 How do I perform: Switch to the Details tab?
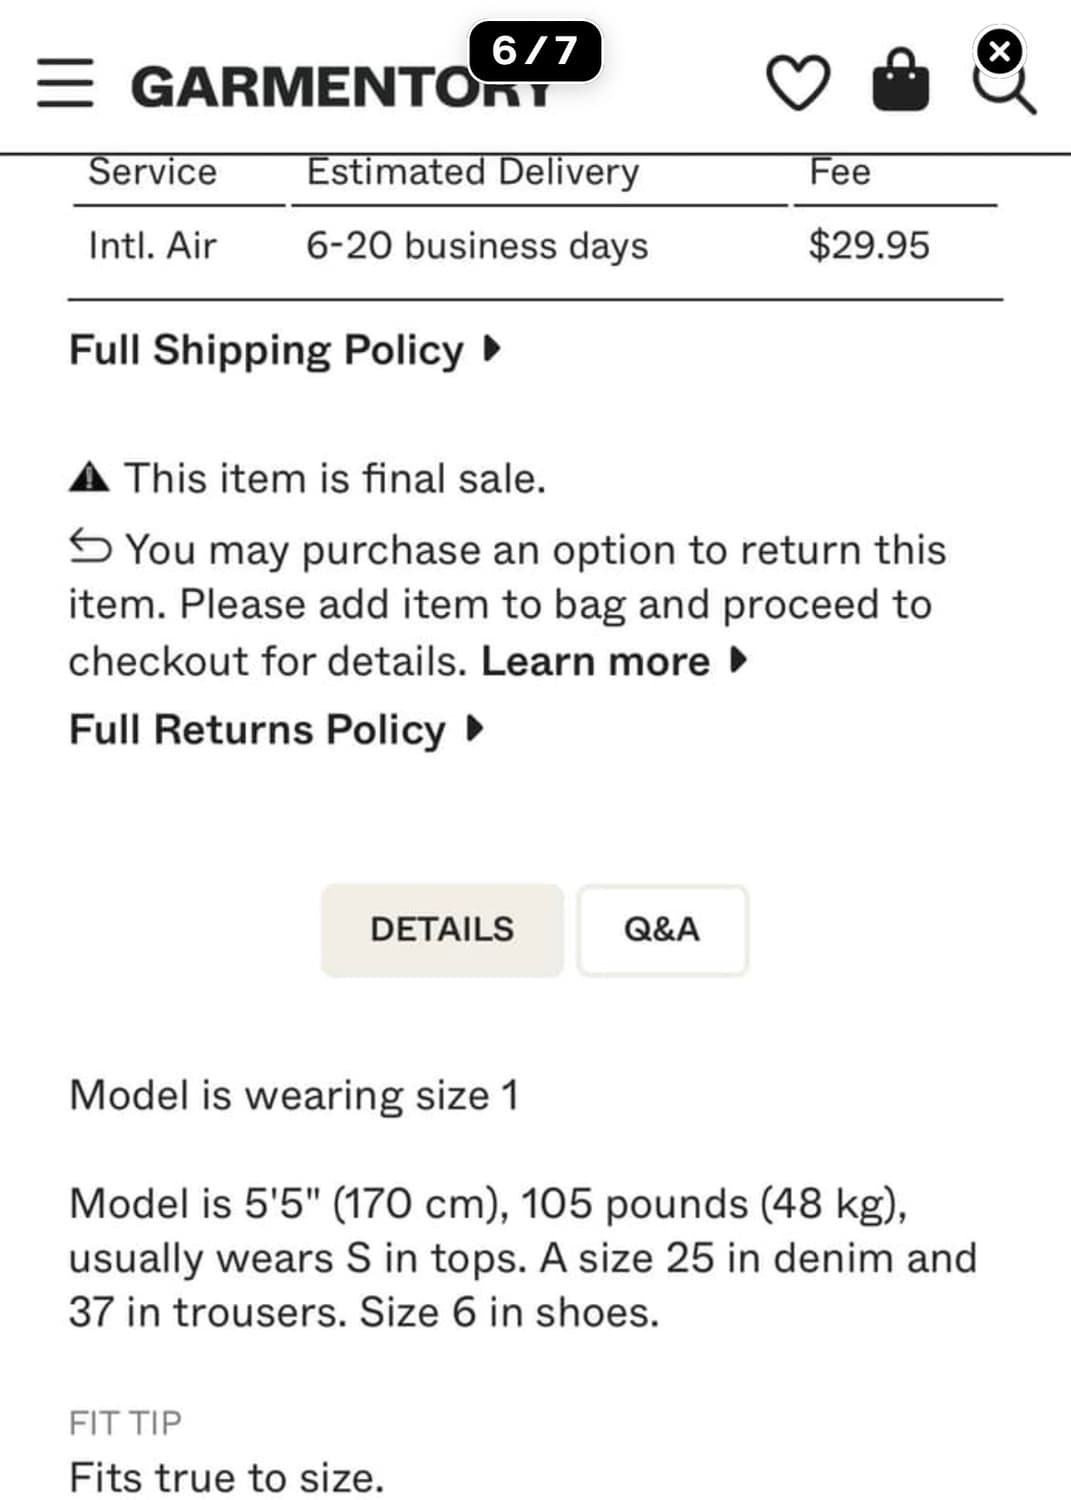pos(442,929)
